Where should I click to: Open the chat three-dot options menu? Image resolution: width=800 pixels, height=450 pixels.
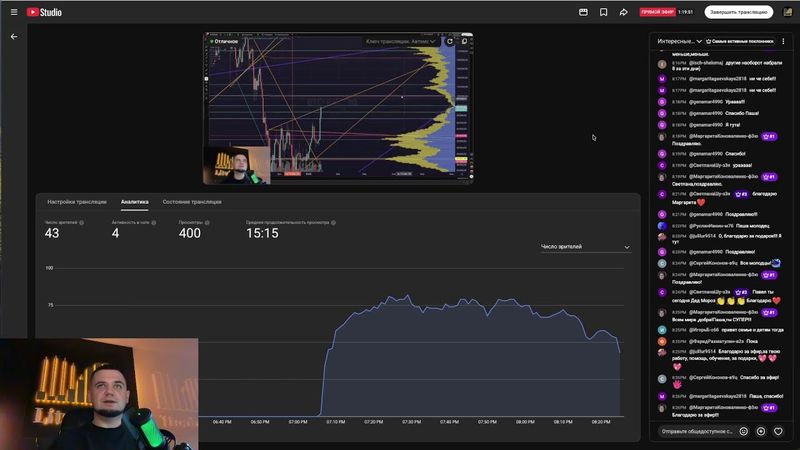point(783,41)
